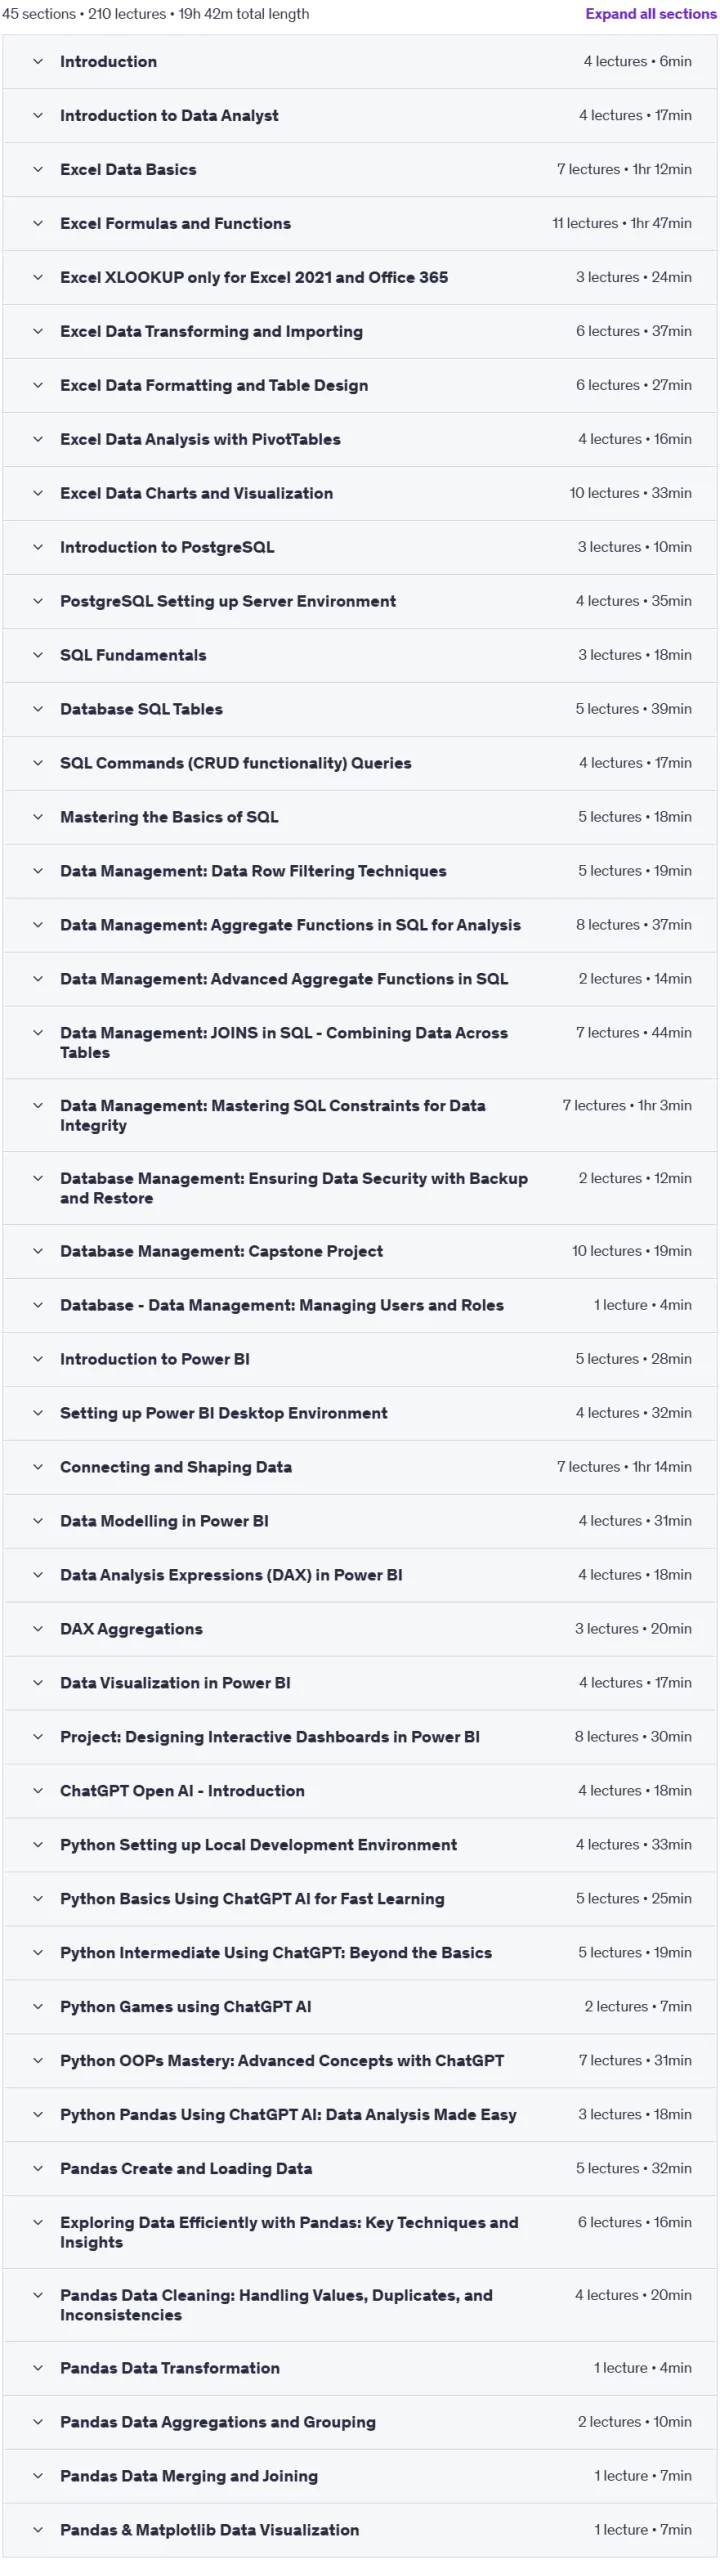Open Mastering the Basics of SQL section
Viewport: 720px width, 2560px height.
(x=360, y=817)
